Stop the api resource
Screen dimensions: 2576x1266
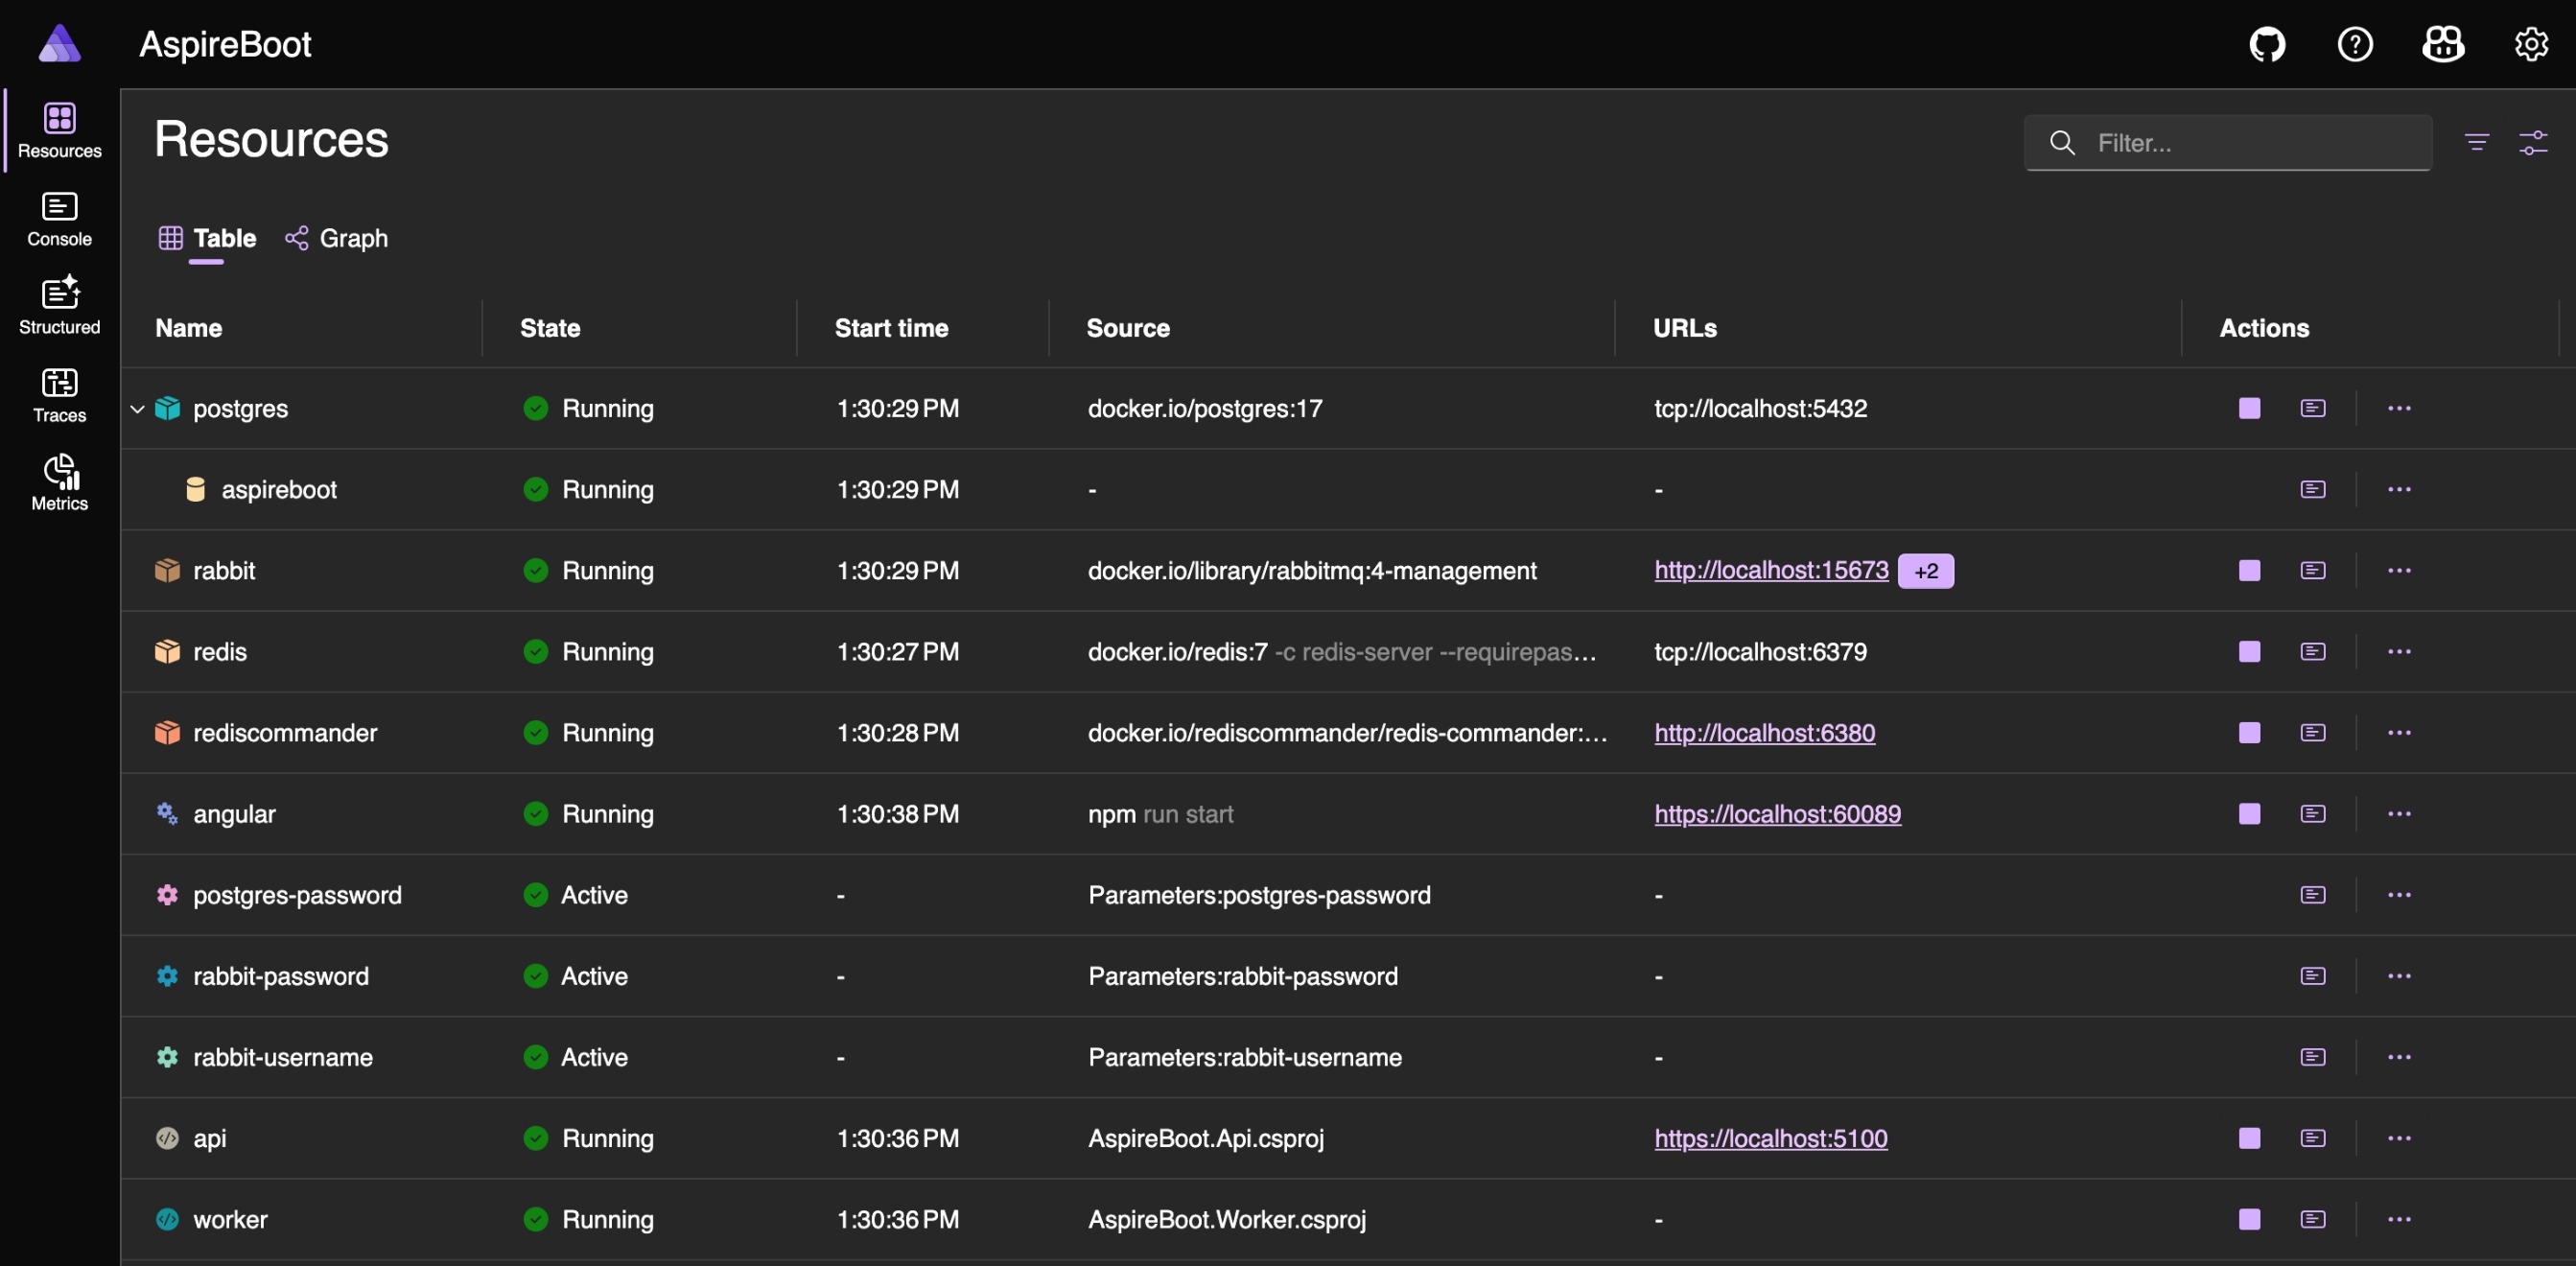(x=2249, y=1138)
